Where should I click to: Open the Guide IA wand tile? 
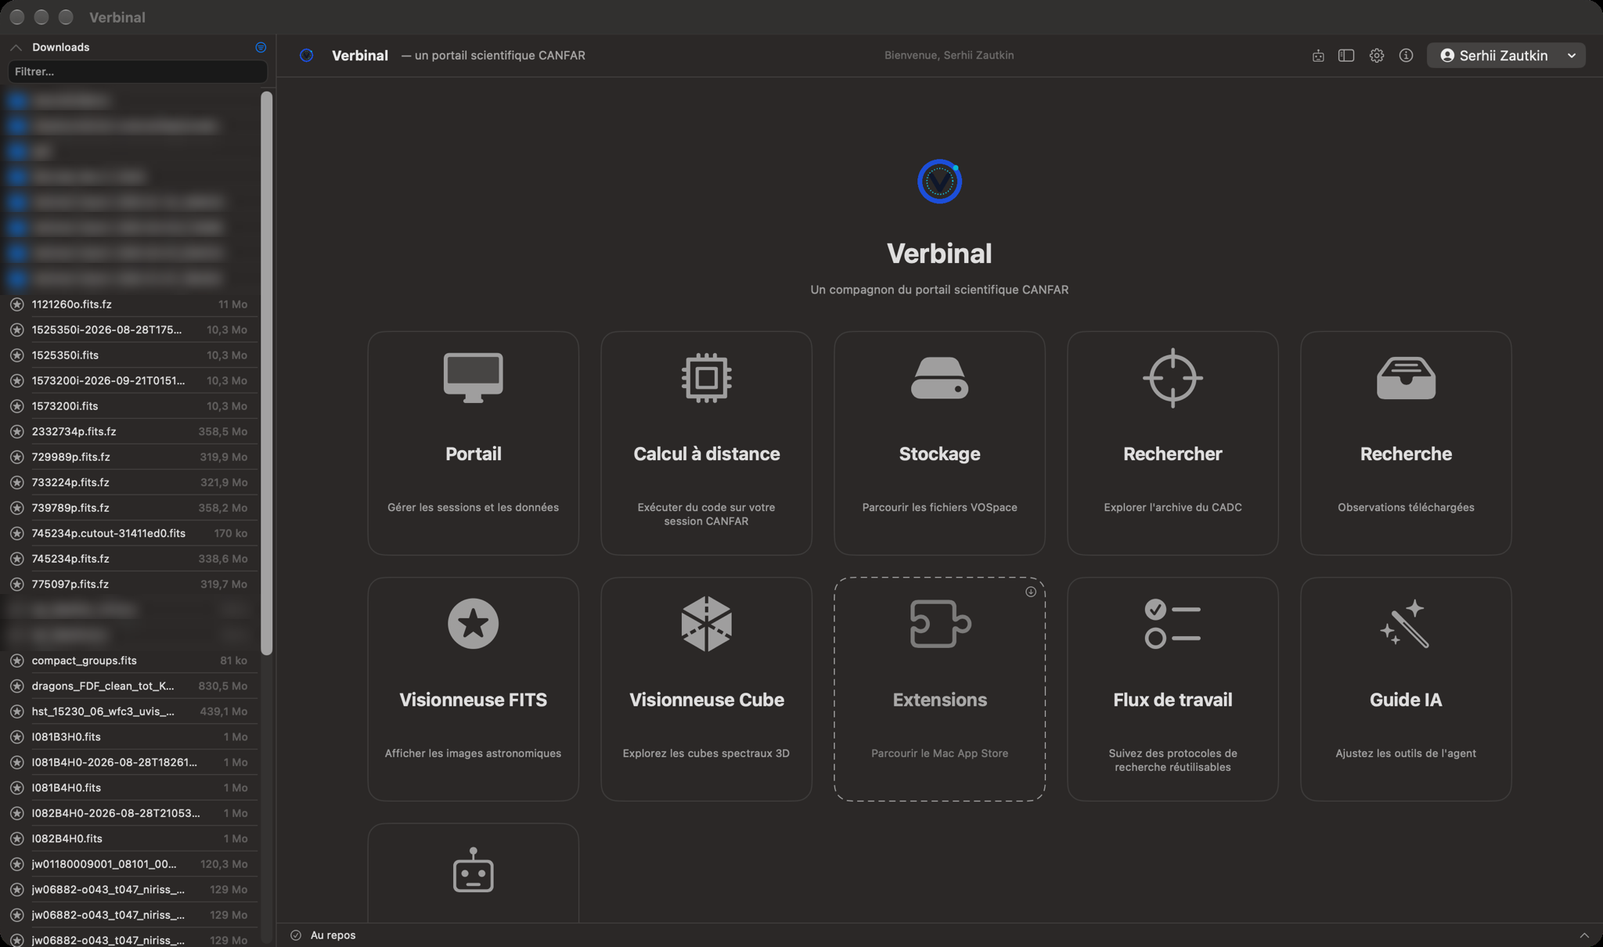point(1405,689)
